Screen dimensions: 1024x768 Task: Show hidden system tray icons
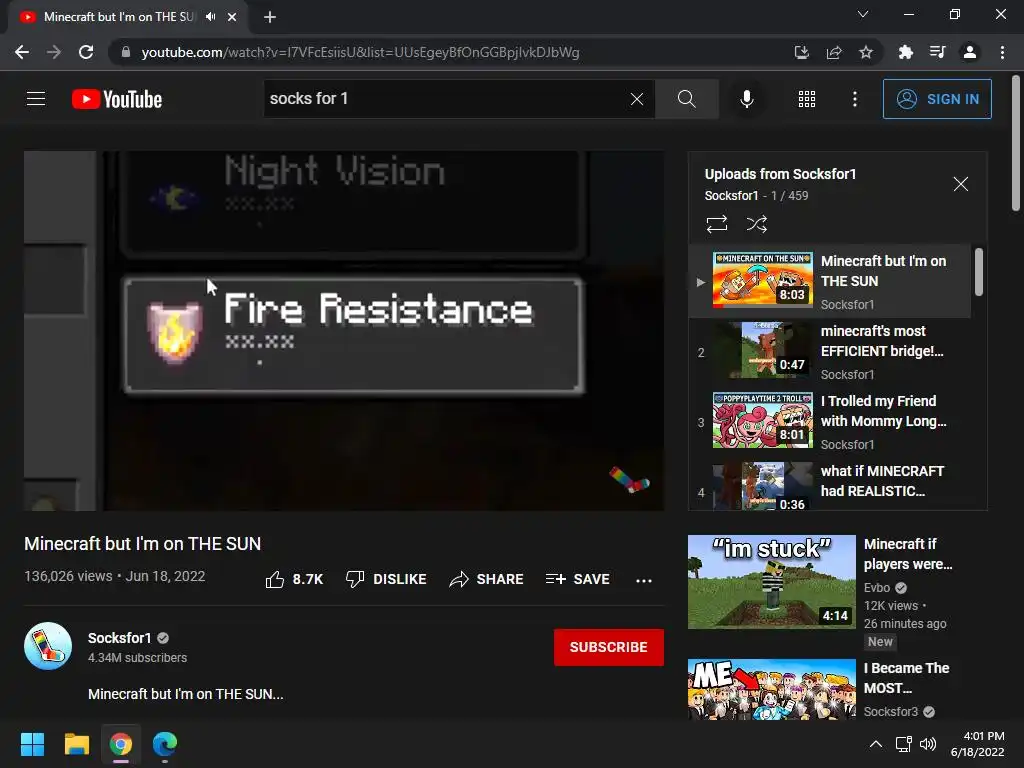876,744
